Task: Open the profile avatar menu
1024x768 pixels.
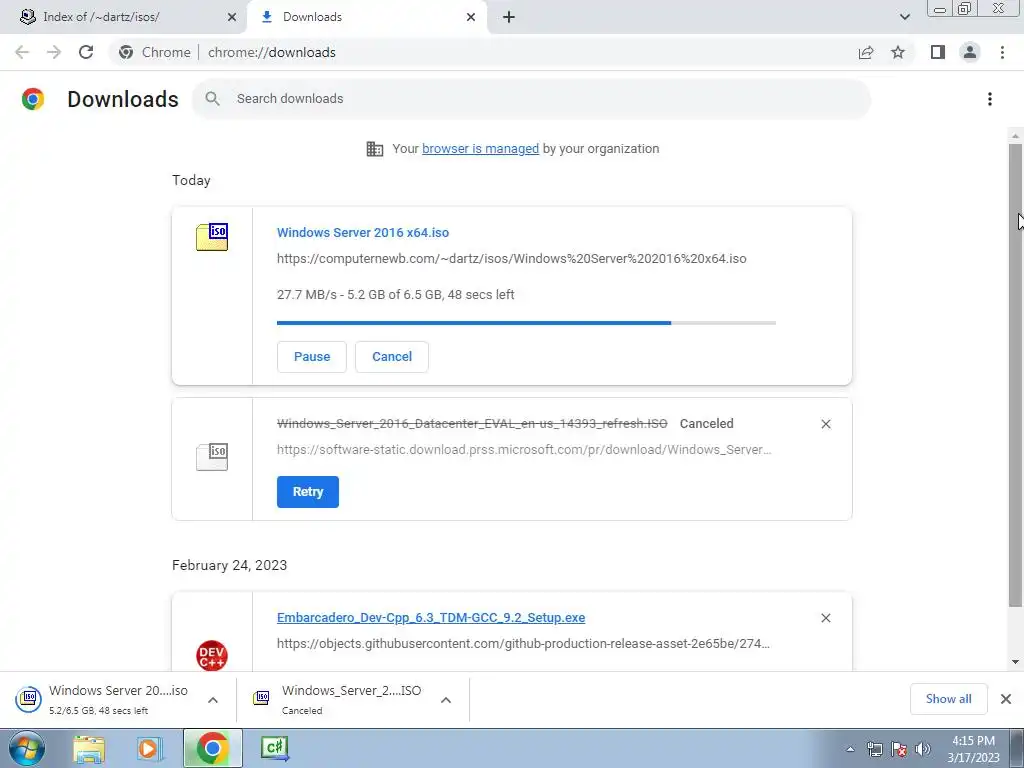Action: click(970, 52)
